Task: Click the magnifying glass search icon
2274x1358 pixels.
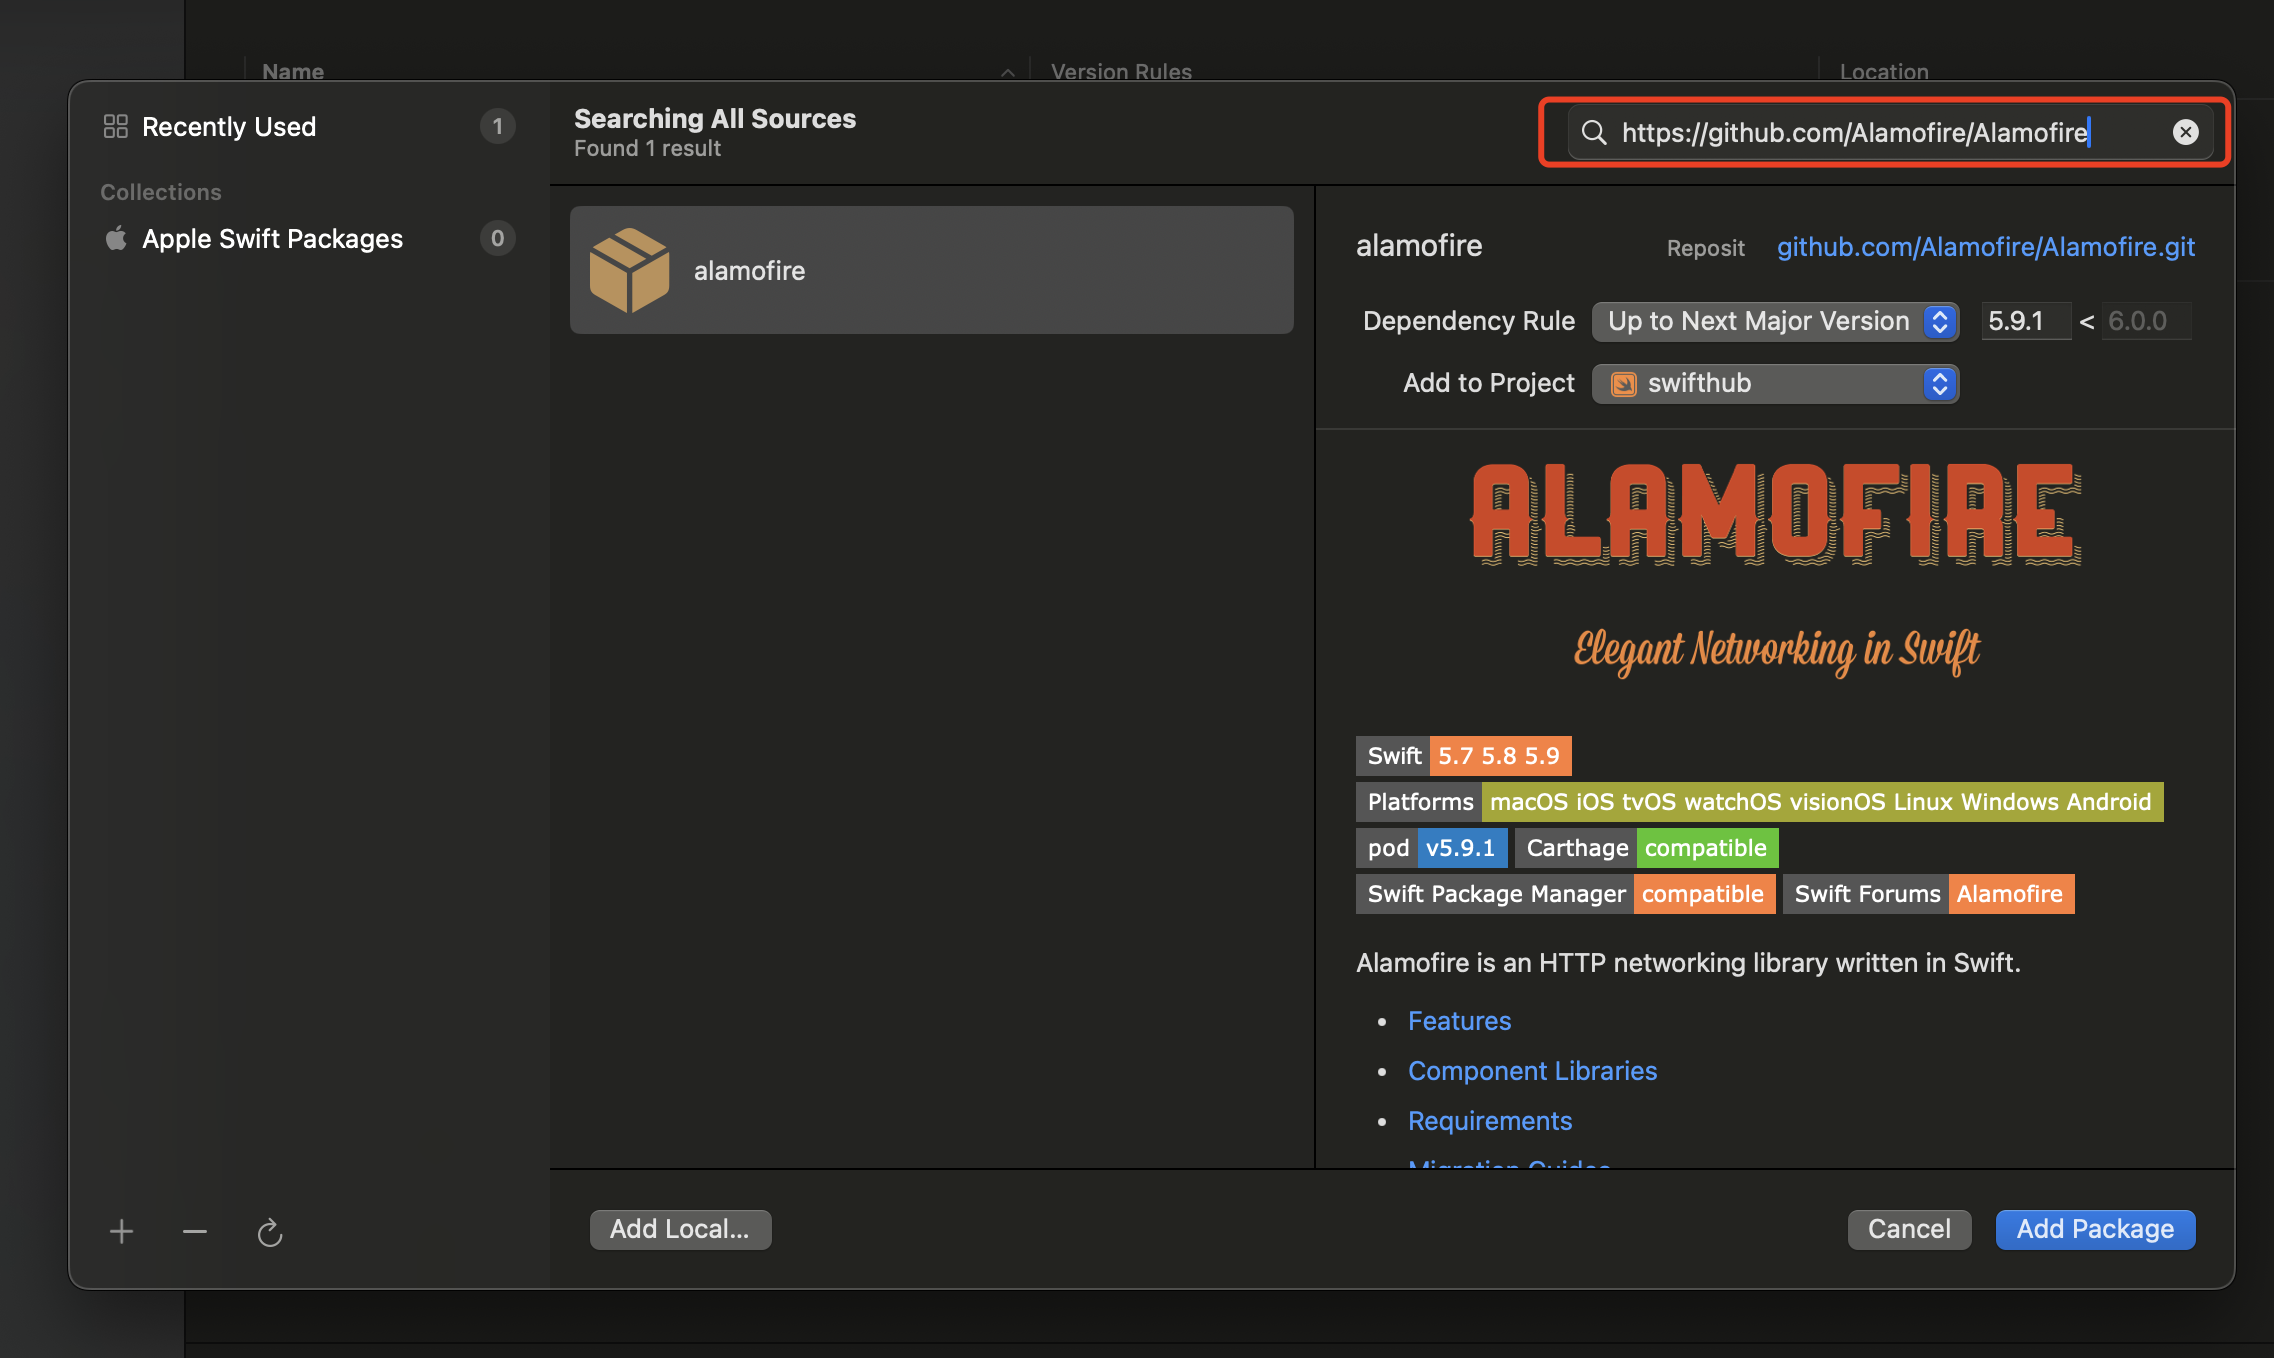Action: (x=1594, y=132)
